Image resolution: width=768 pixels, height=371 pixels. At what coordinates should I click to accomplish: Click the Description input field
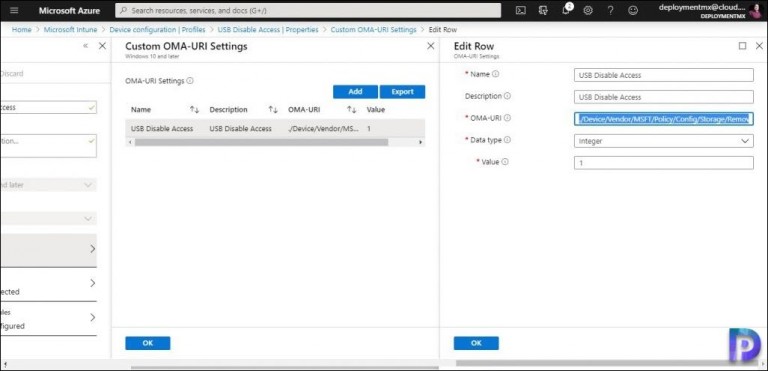pos(664,97)
